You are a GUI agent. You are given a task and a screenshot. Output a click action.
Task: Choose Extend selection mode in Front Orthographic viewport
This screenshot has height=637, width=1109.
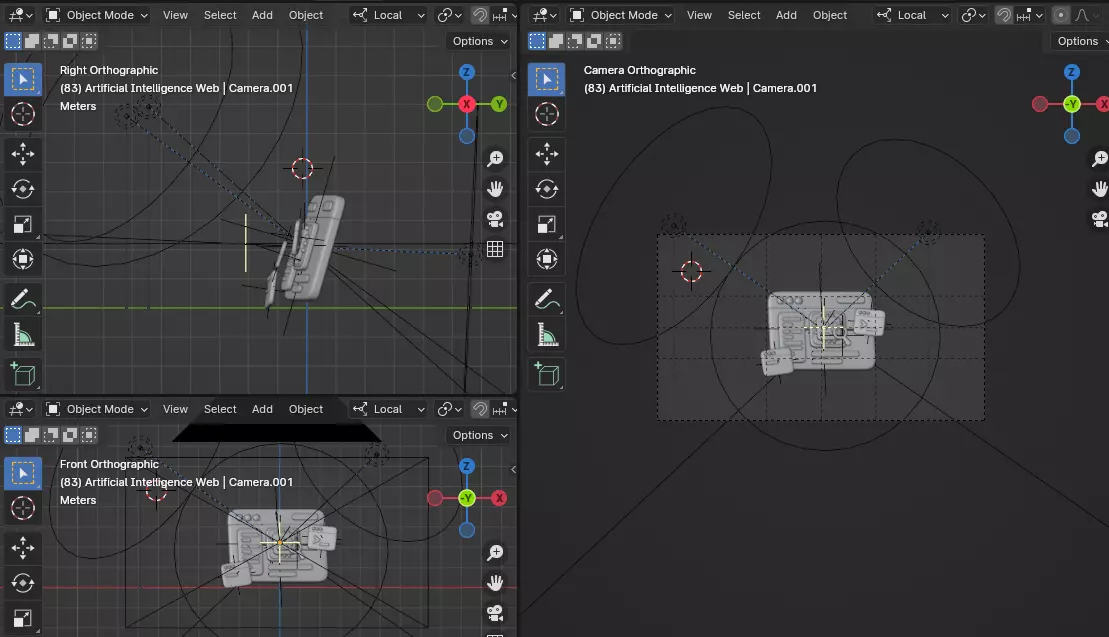[x=32, y=435]
